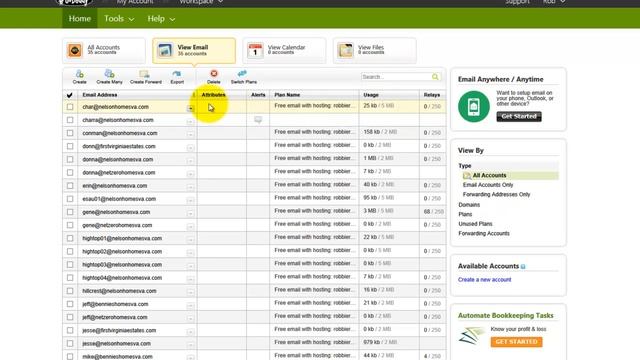The width and height of the screenshot is (640, 360).
Task: Open the View Email tile
Action: 194,50
